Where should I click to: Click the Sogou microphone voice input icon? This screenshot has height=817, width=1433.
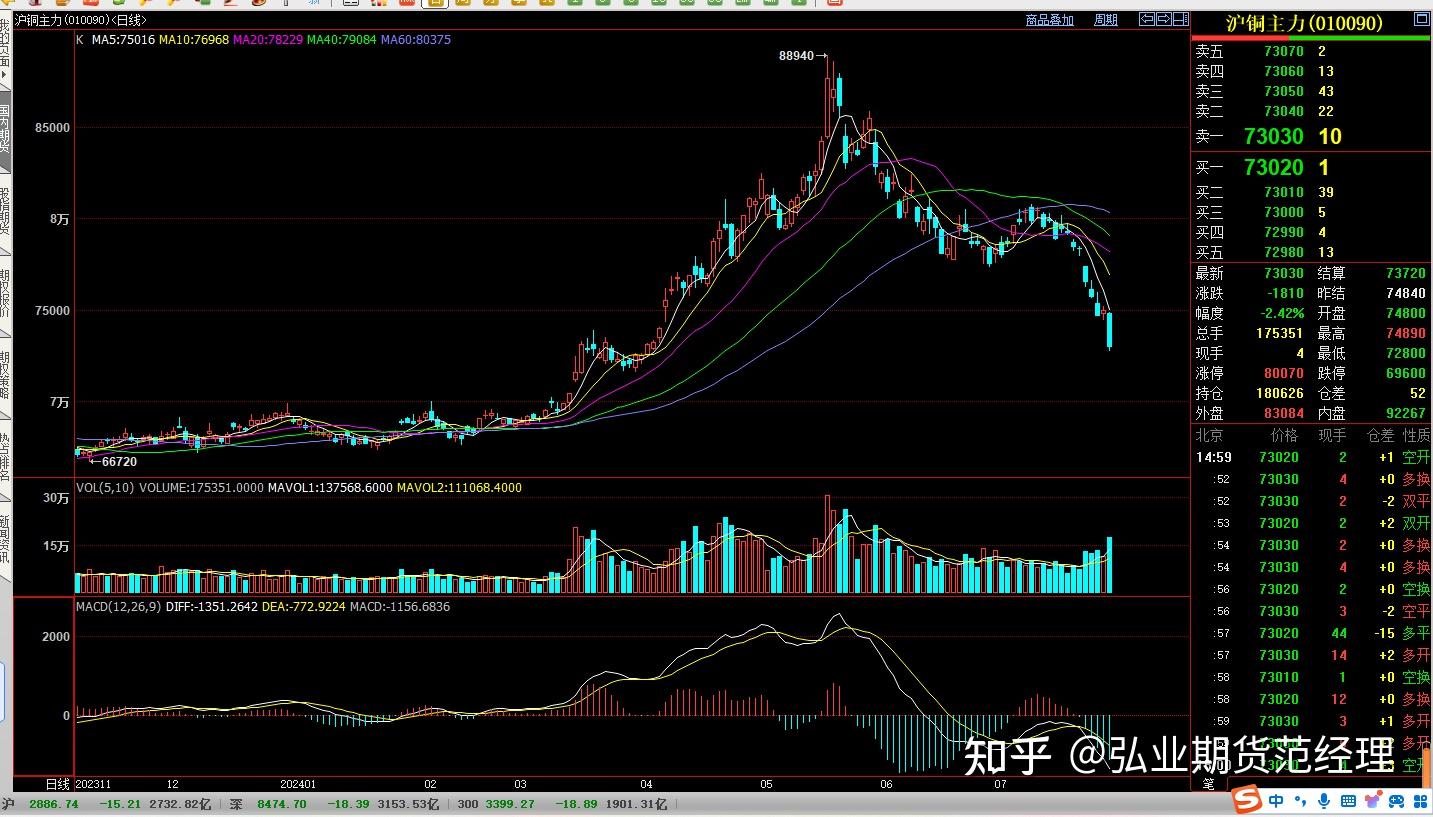pyautogui.click(x=1323, y=801)
